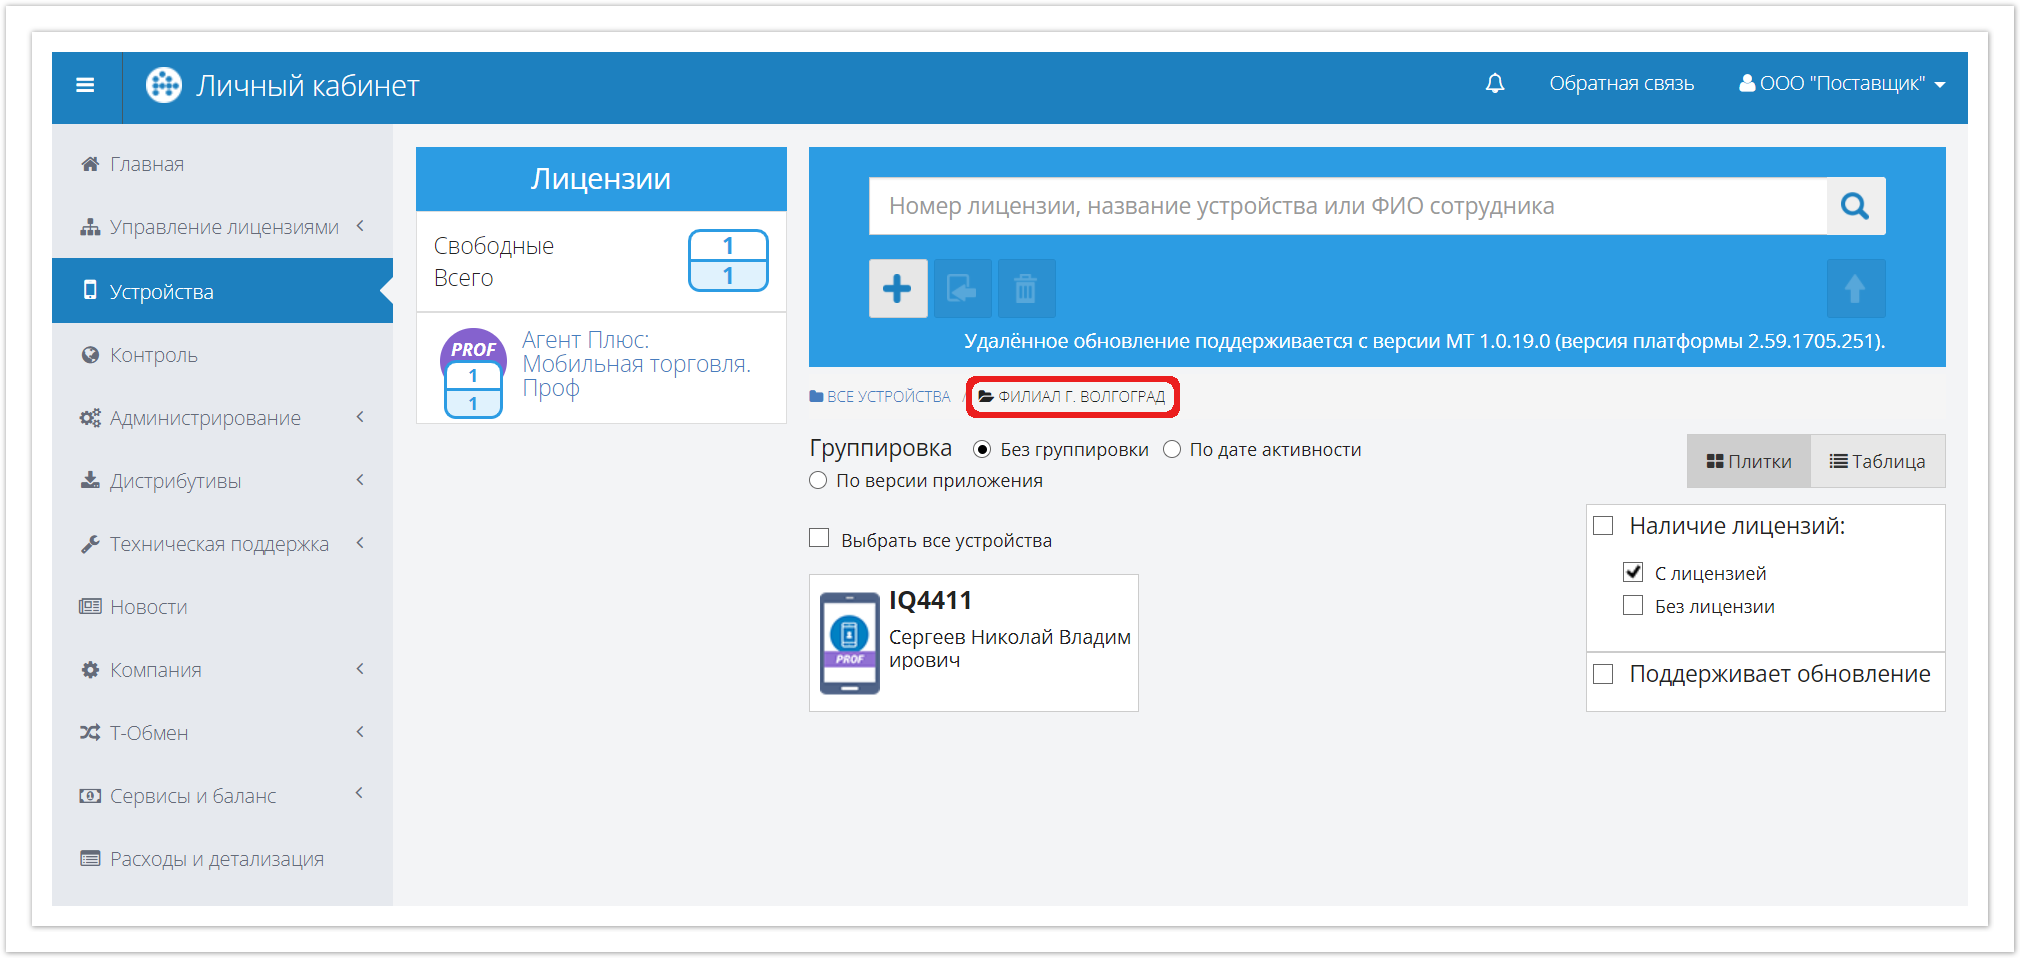Expand the "Администрирование" sidebar section
The height and width of the screenshot is (958, 2020).
click(205, 418)
